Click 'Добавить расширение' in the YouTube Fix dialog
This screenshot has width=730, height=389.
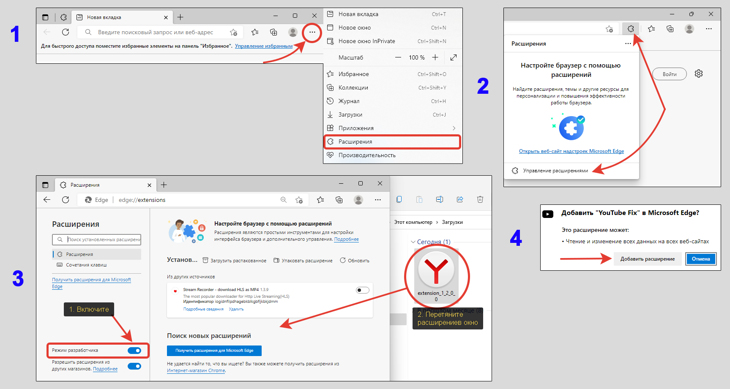pos(647,259)
